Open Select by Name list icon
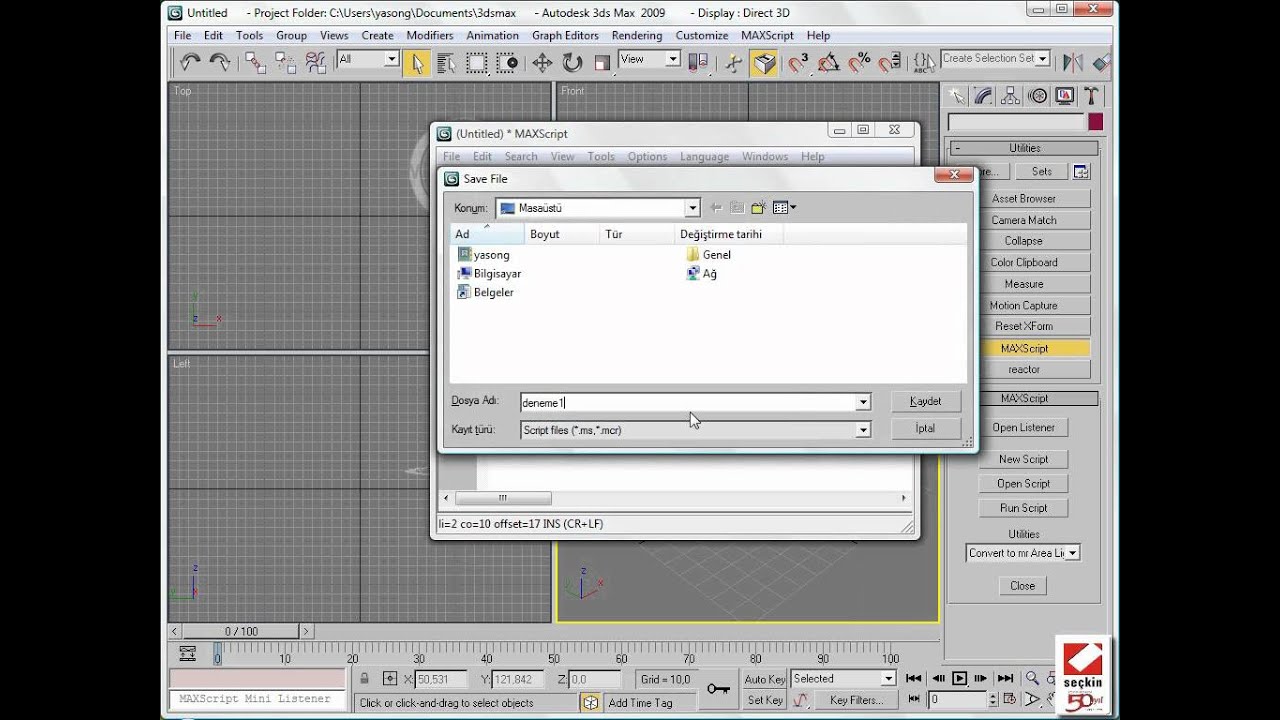The height and width of the screenshot is (720, 1280). click(447, 63)
